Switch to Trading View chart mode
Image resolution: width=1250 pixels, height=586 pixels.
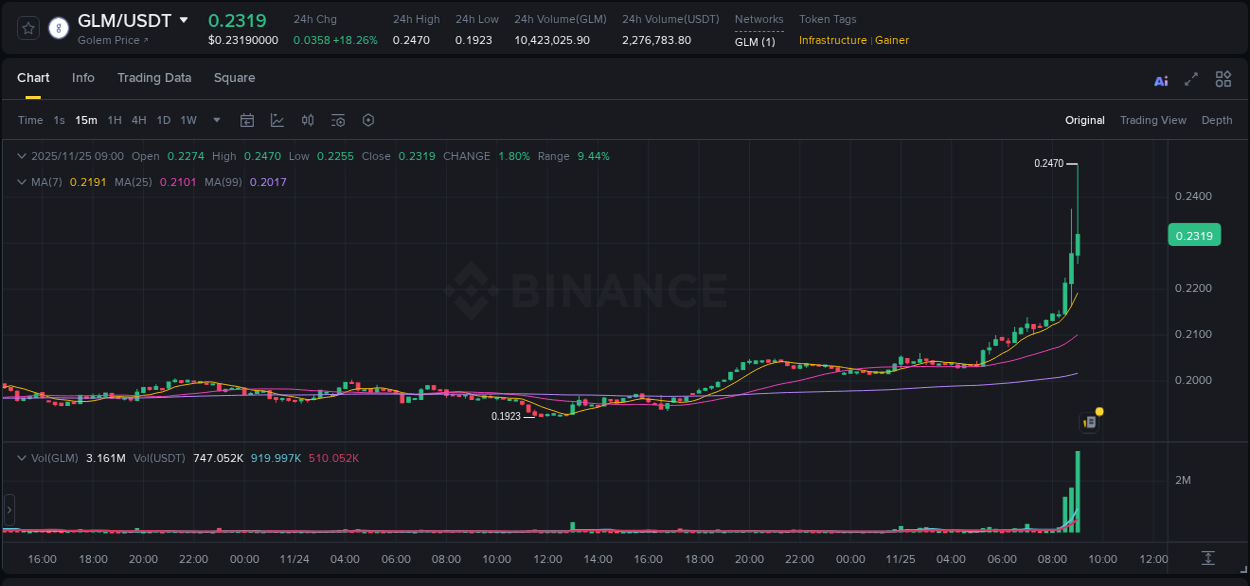tap(1153, 120)
